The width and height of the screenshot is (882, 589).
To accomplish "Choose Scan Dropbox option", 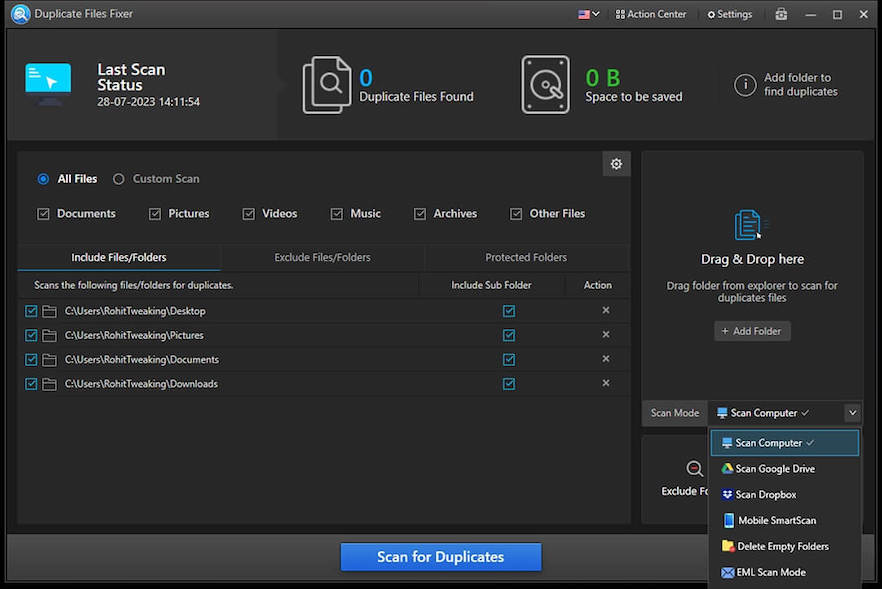I will (x=785, y=494).
